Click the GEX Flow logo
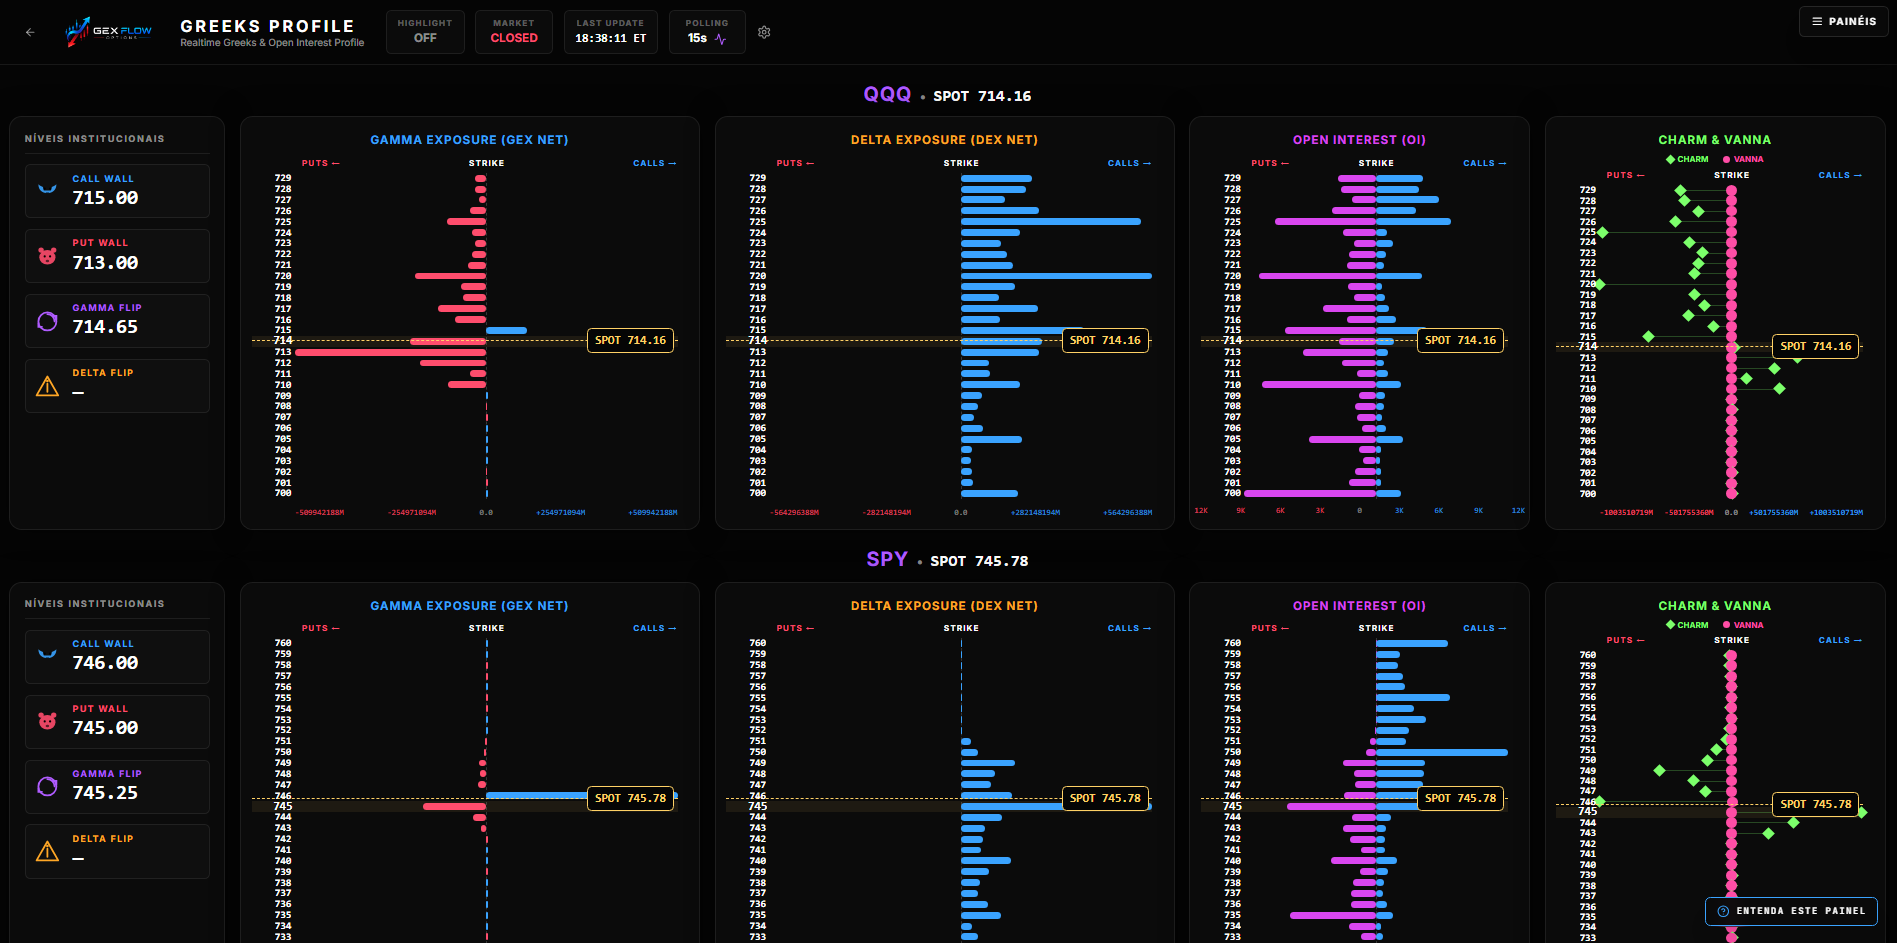The image size is (1897, 943). (x=108, y=32)
